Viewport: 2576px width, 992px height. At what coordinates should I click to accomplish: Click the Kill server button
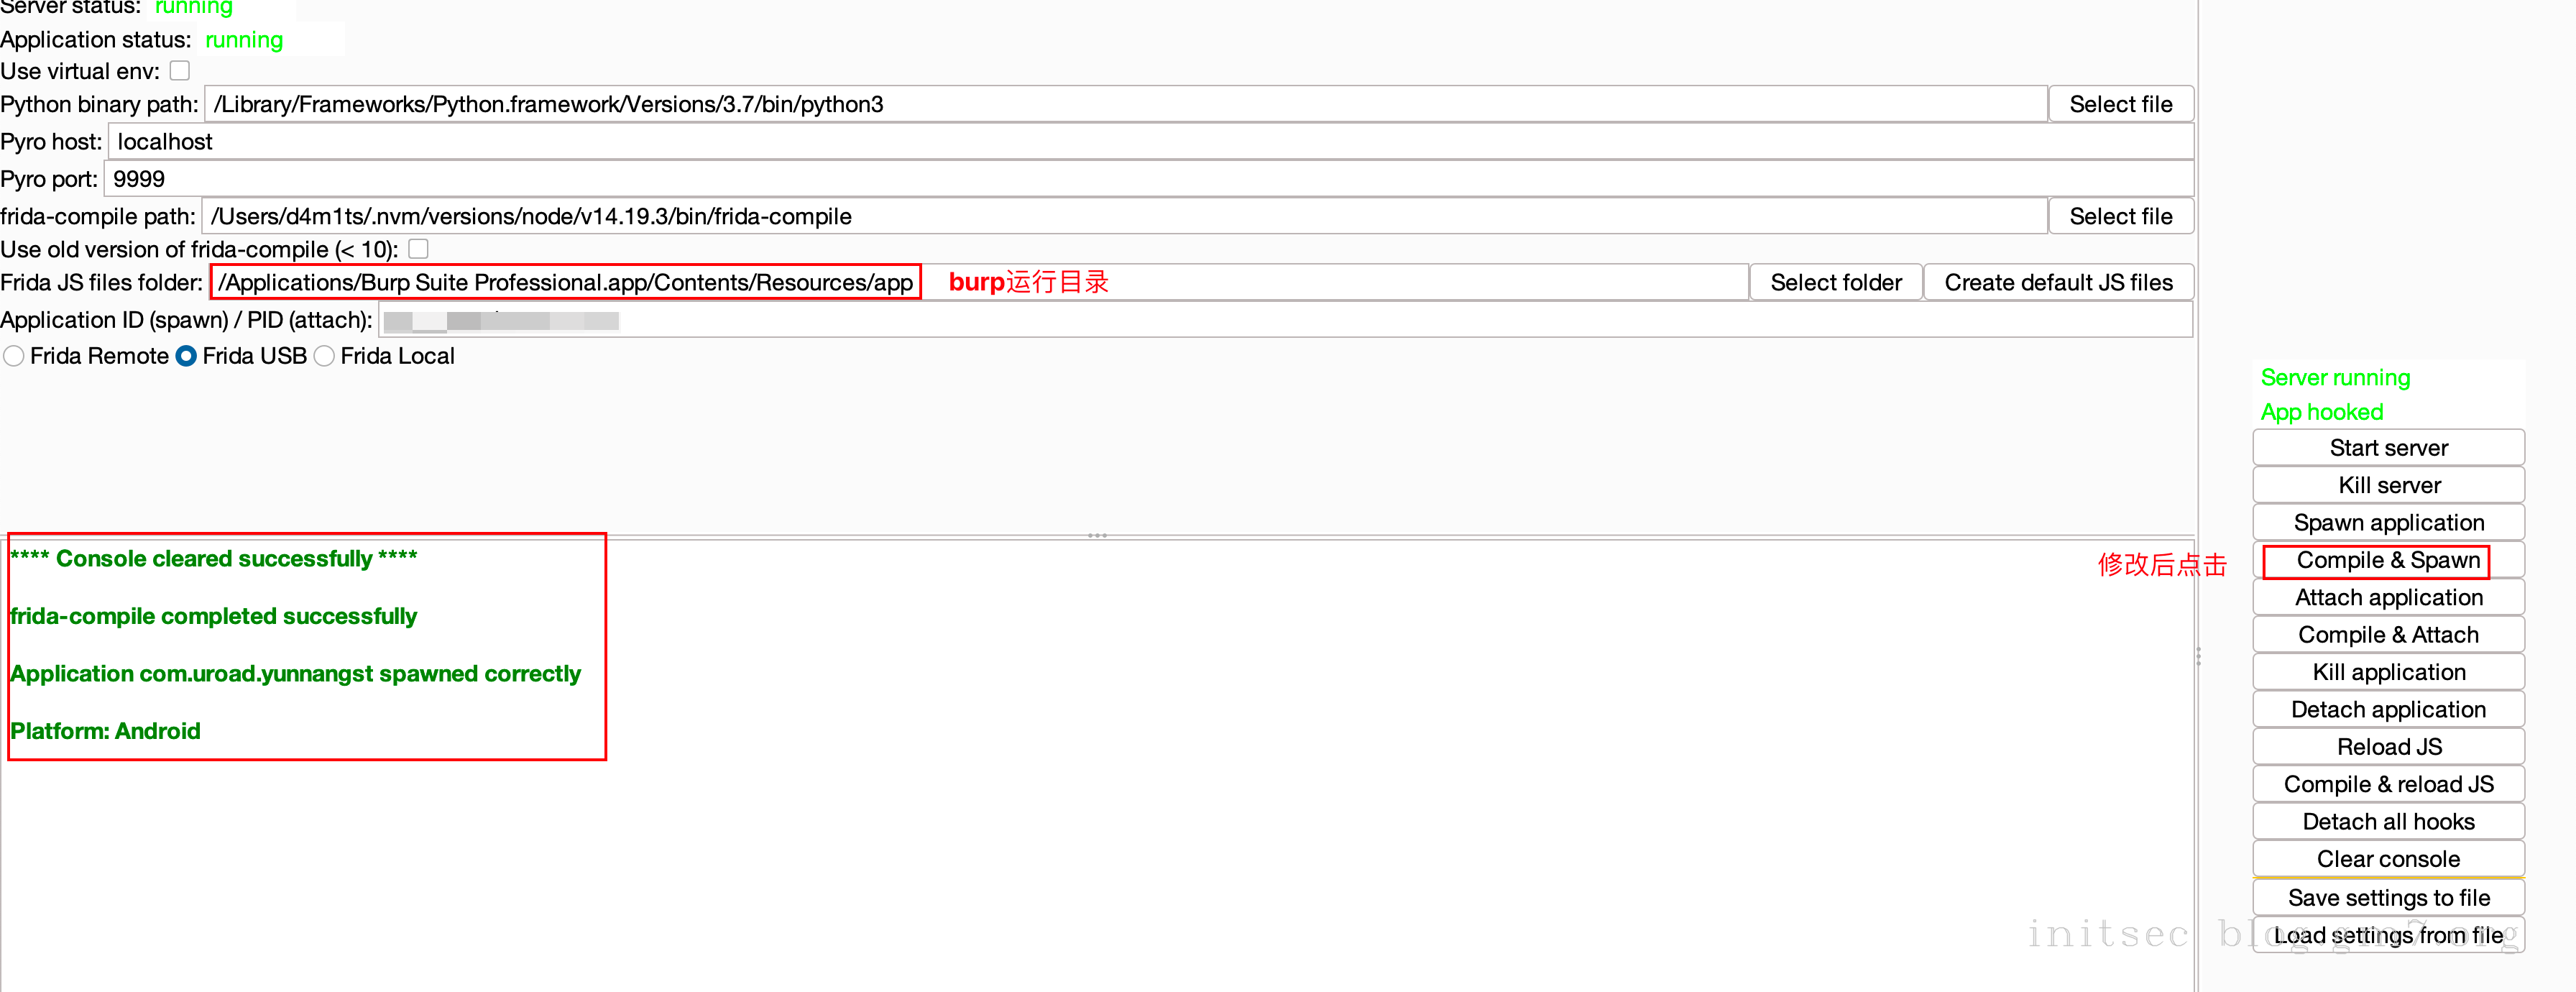(x=2388, y=485)
